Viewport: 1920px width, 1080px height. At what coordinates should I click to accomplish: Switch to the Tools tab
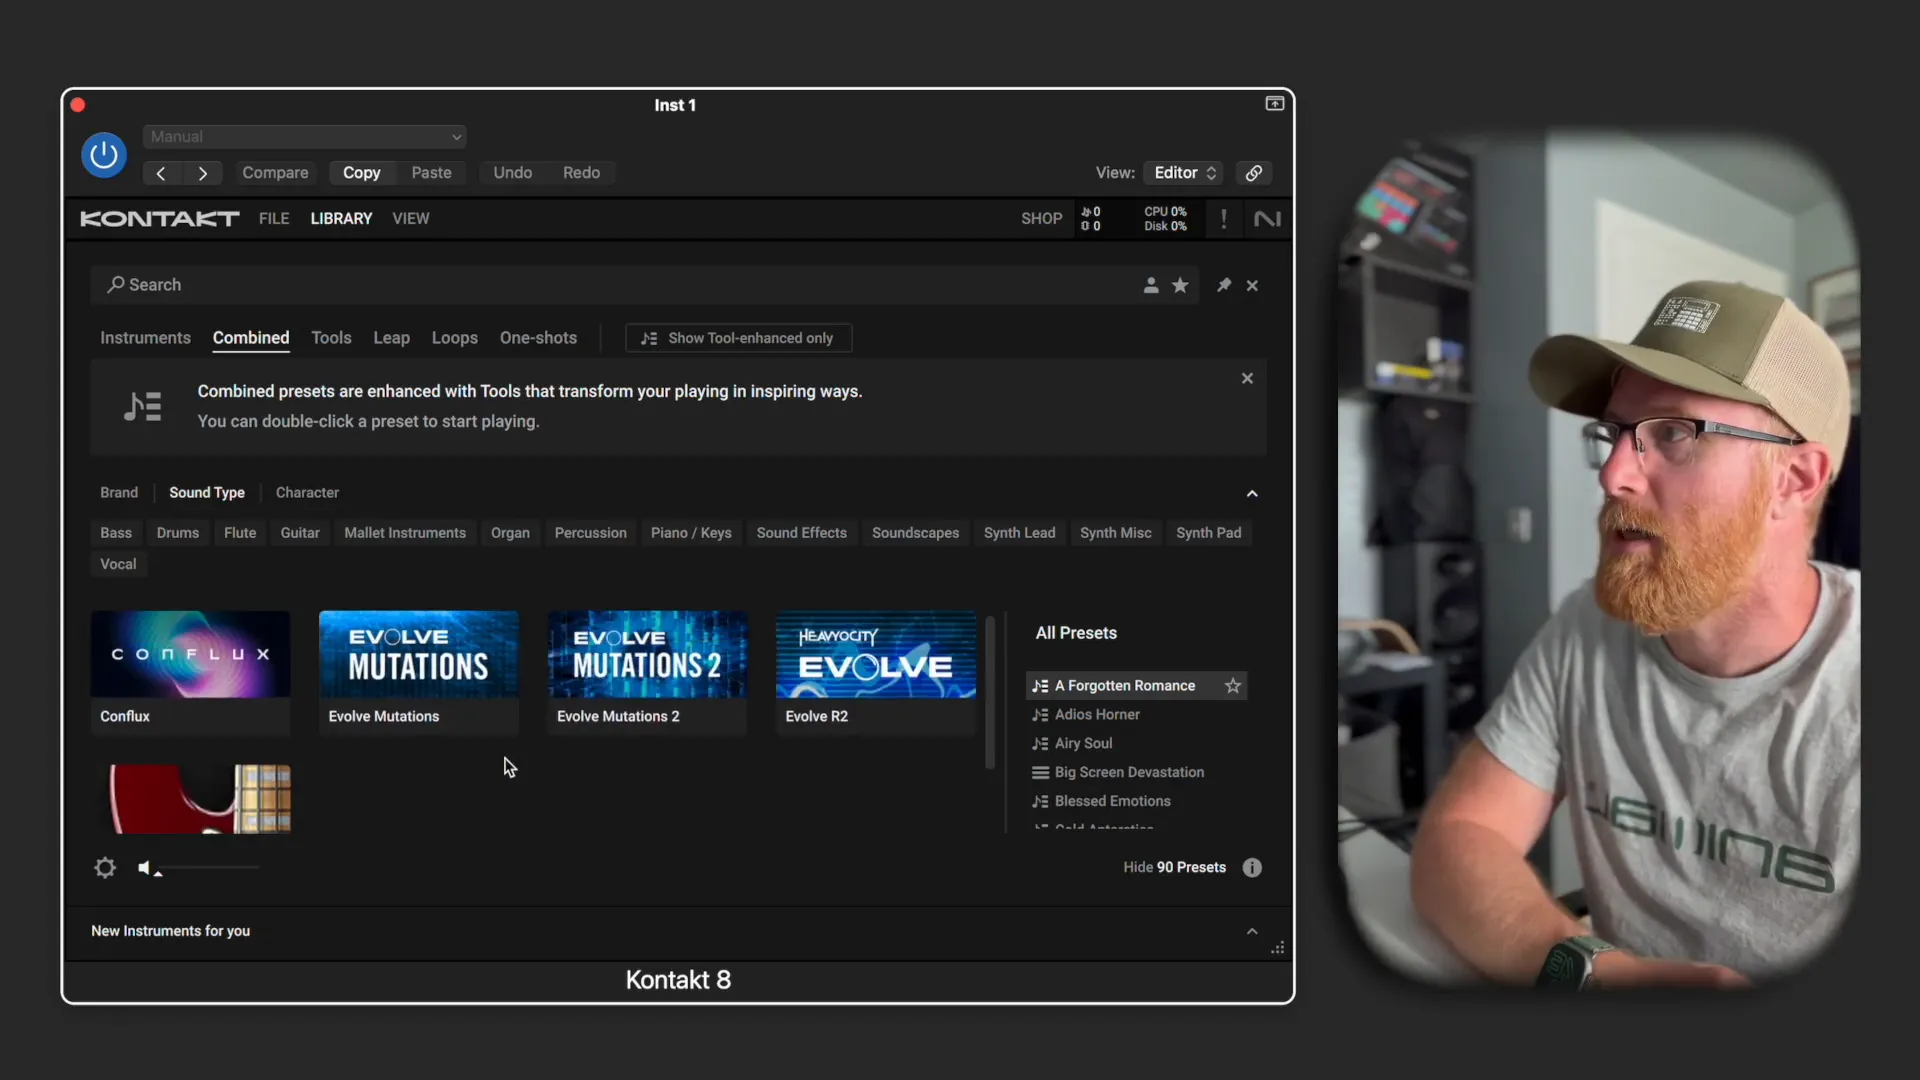click(331, 338)
